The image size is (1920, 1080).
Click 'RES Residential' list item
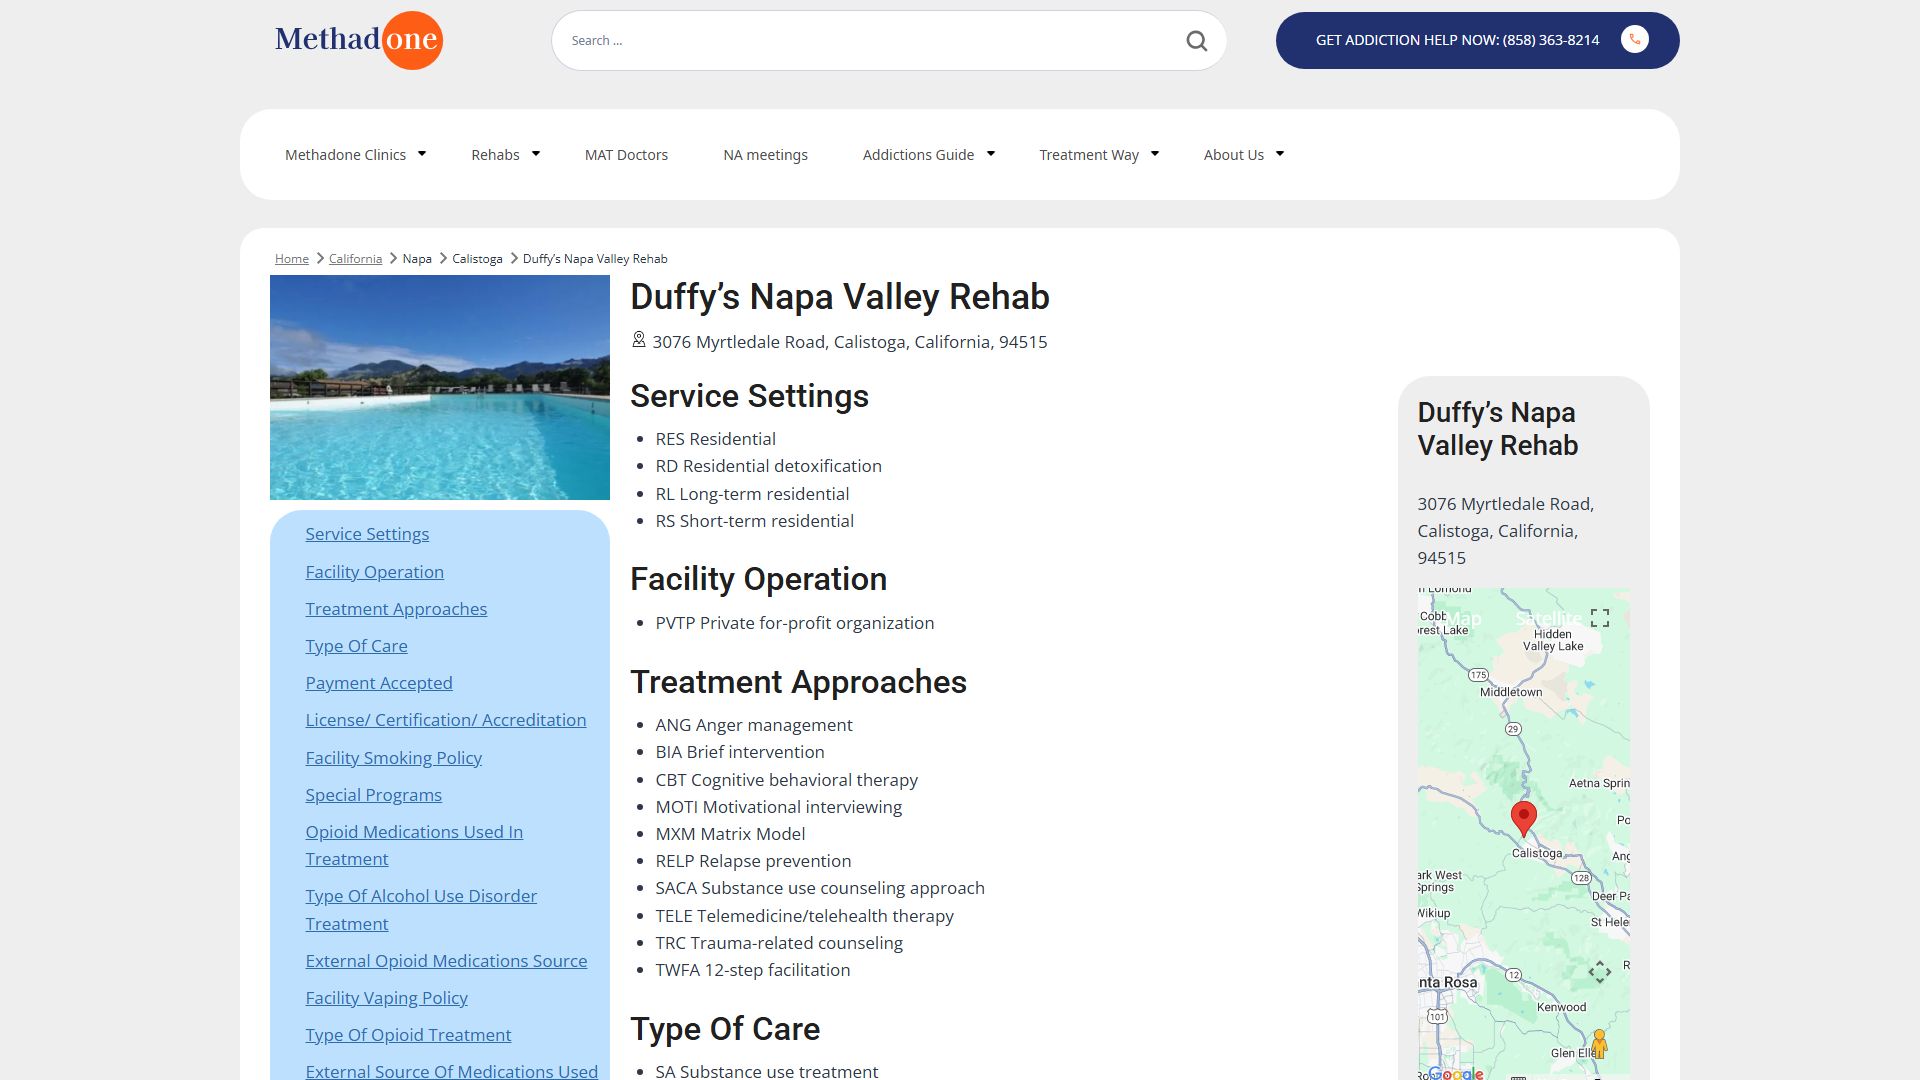(715, 439)
